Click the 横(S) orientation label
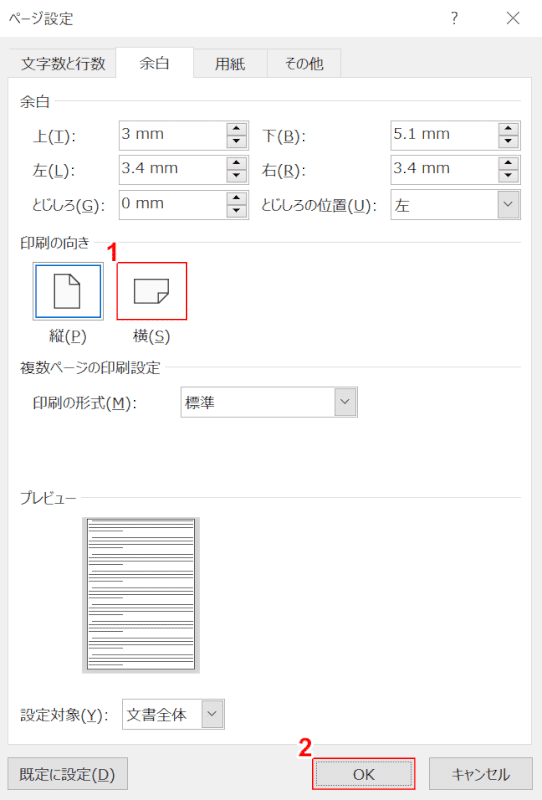Viewport: 542px width, 800px height. point(152,336)
